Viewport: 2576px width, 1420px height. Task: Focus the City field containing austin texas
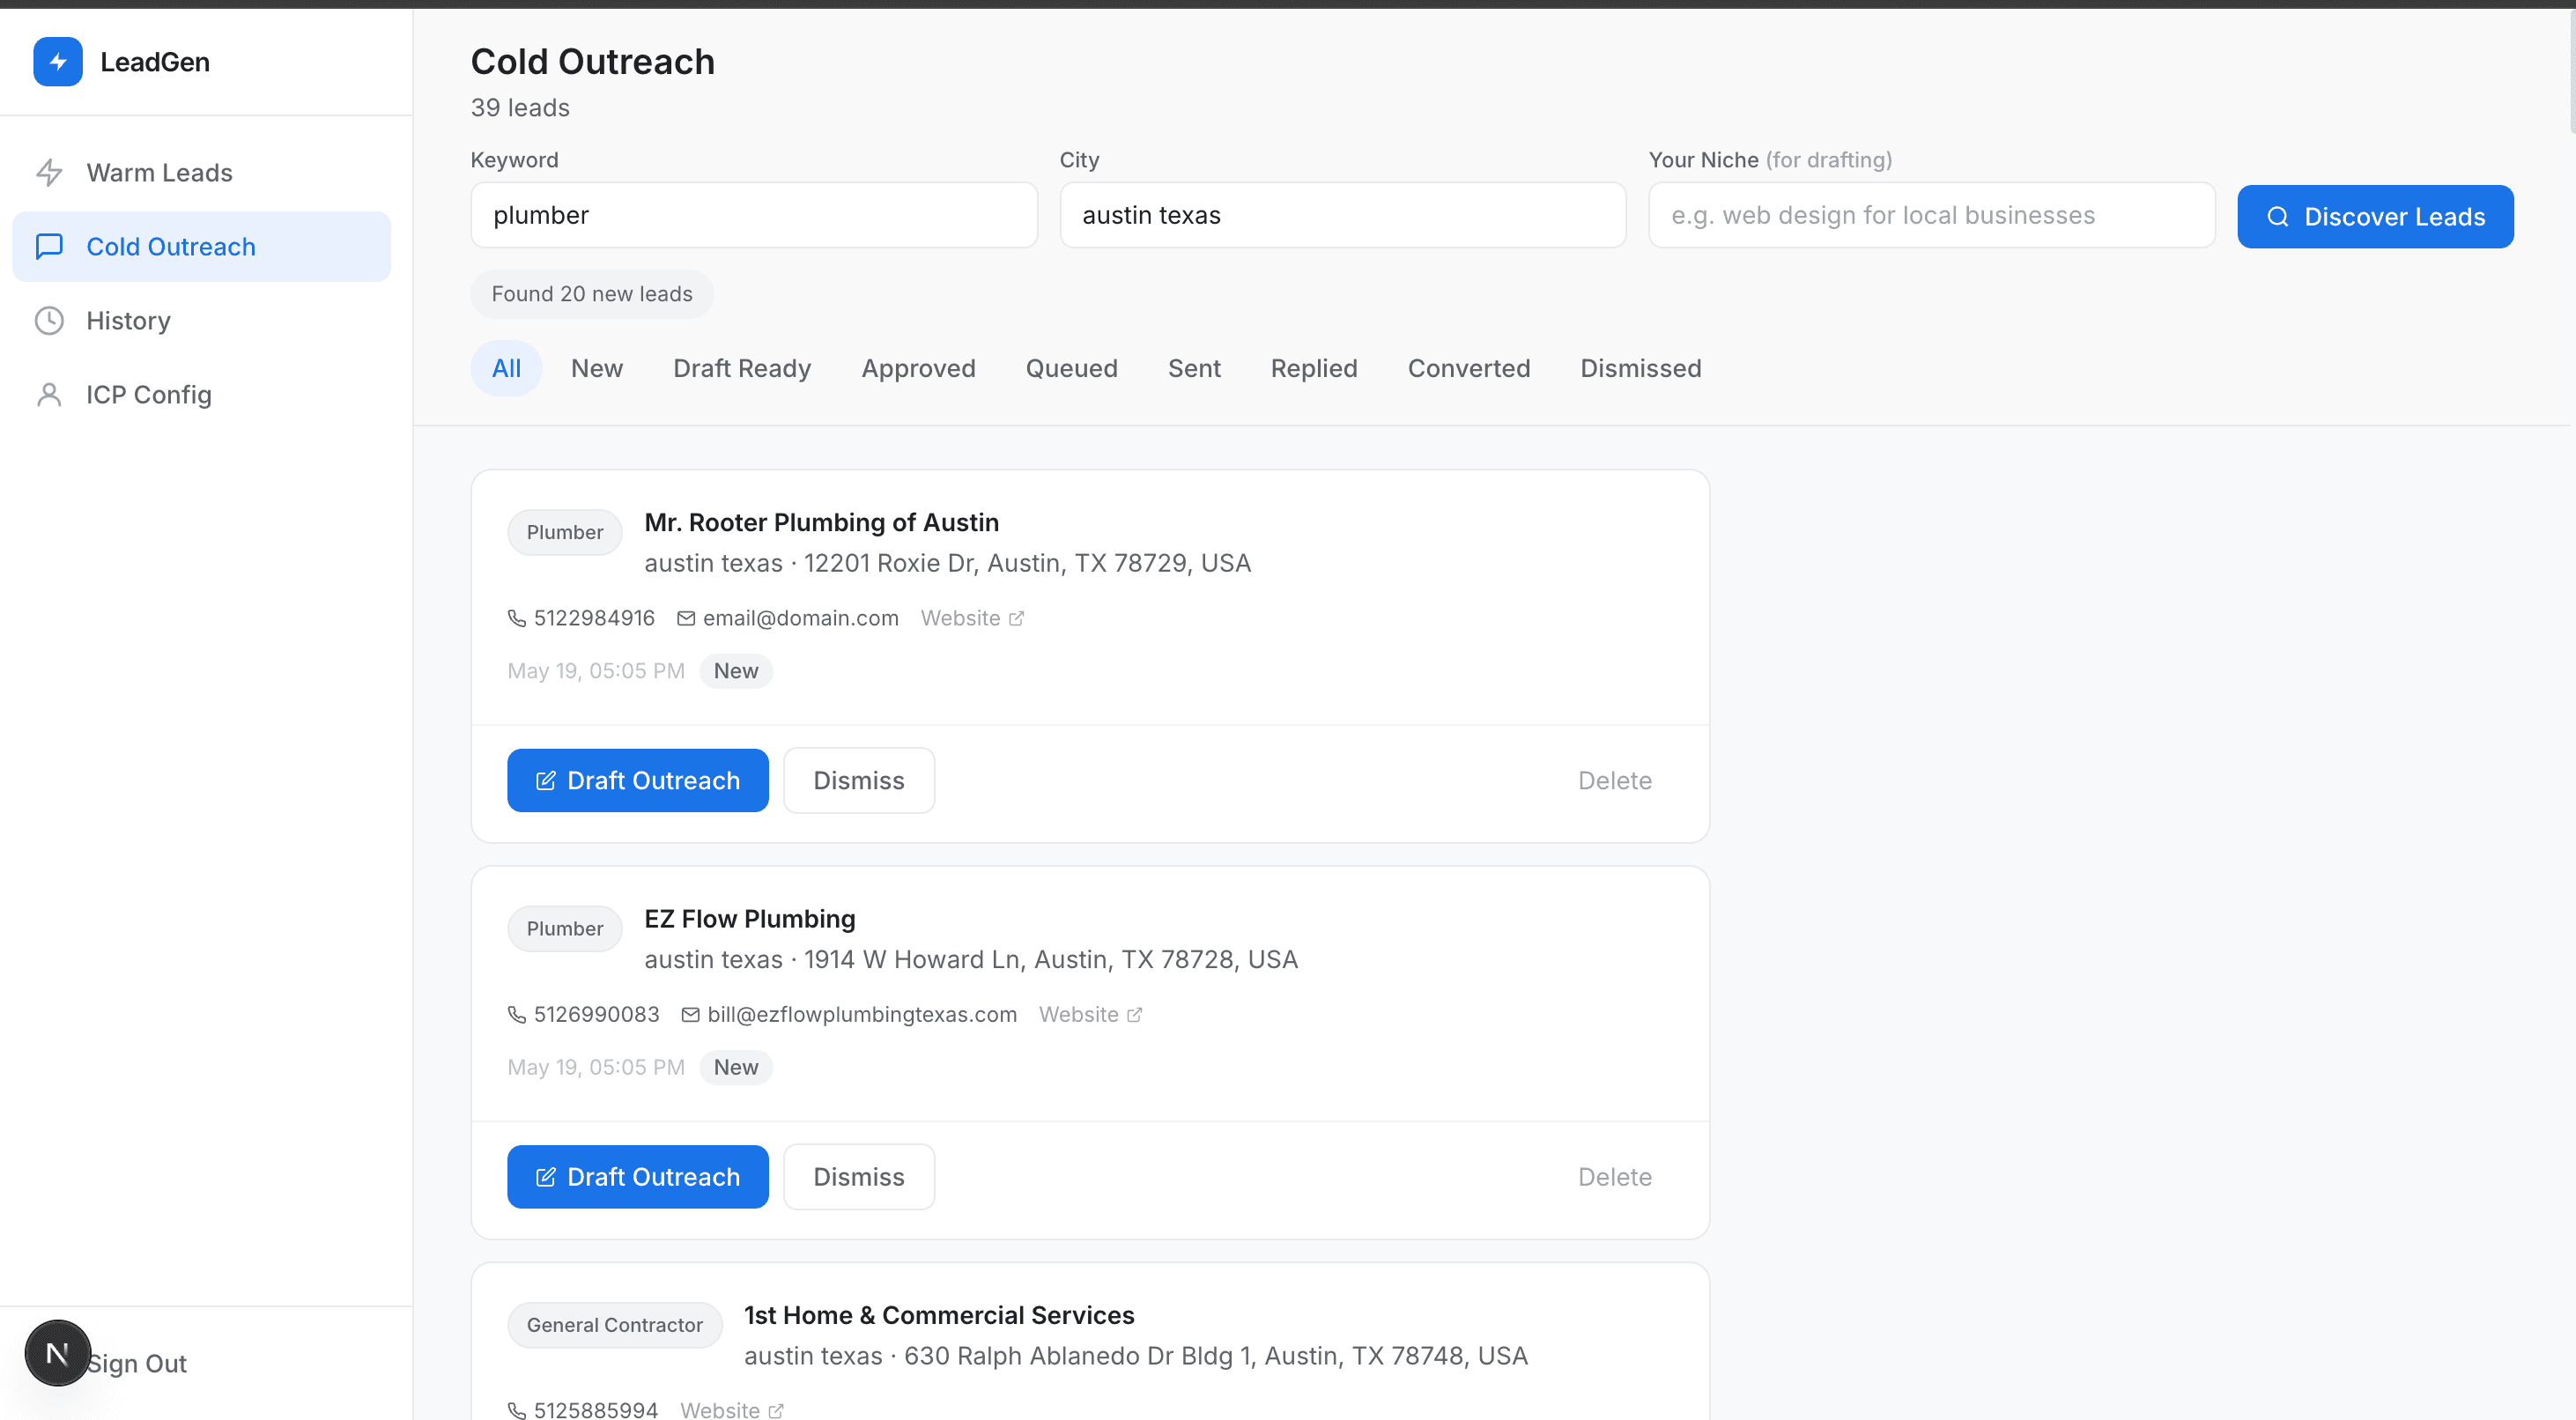[x=1343, y=215]
